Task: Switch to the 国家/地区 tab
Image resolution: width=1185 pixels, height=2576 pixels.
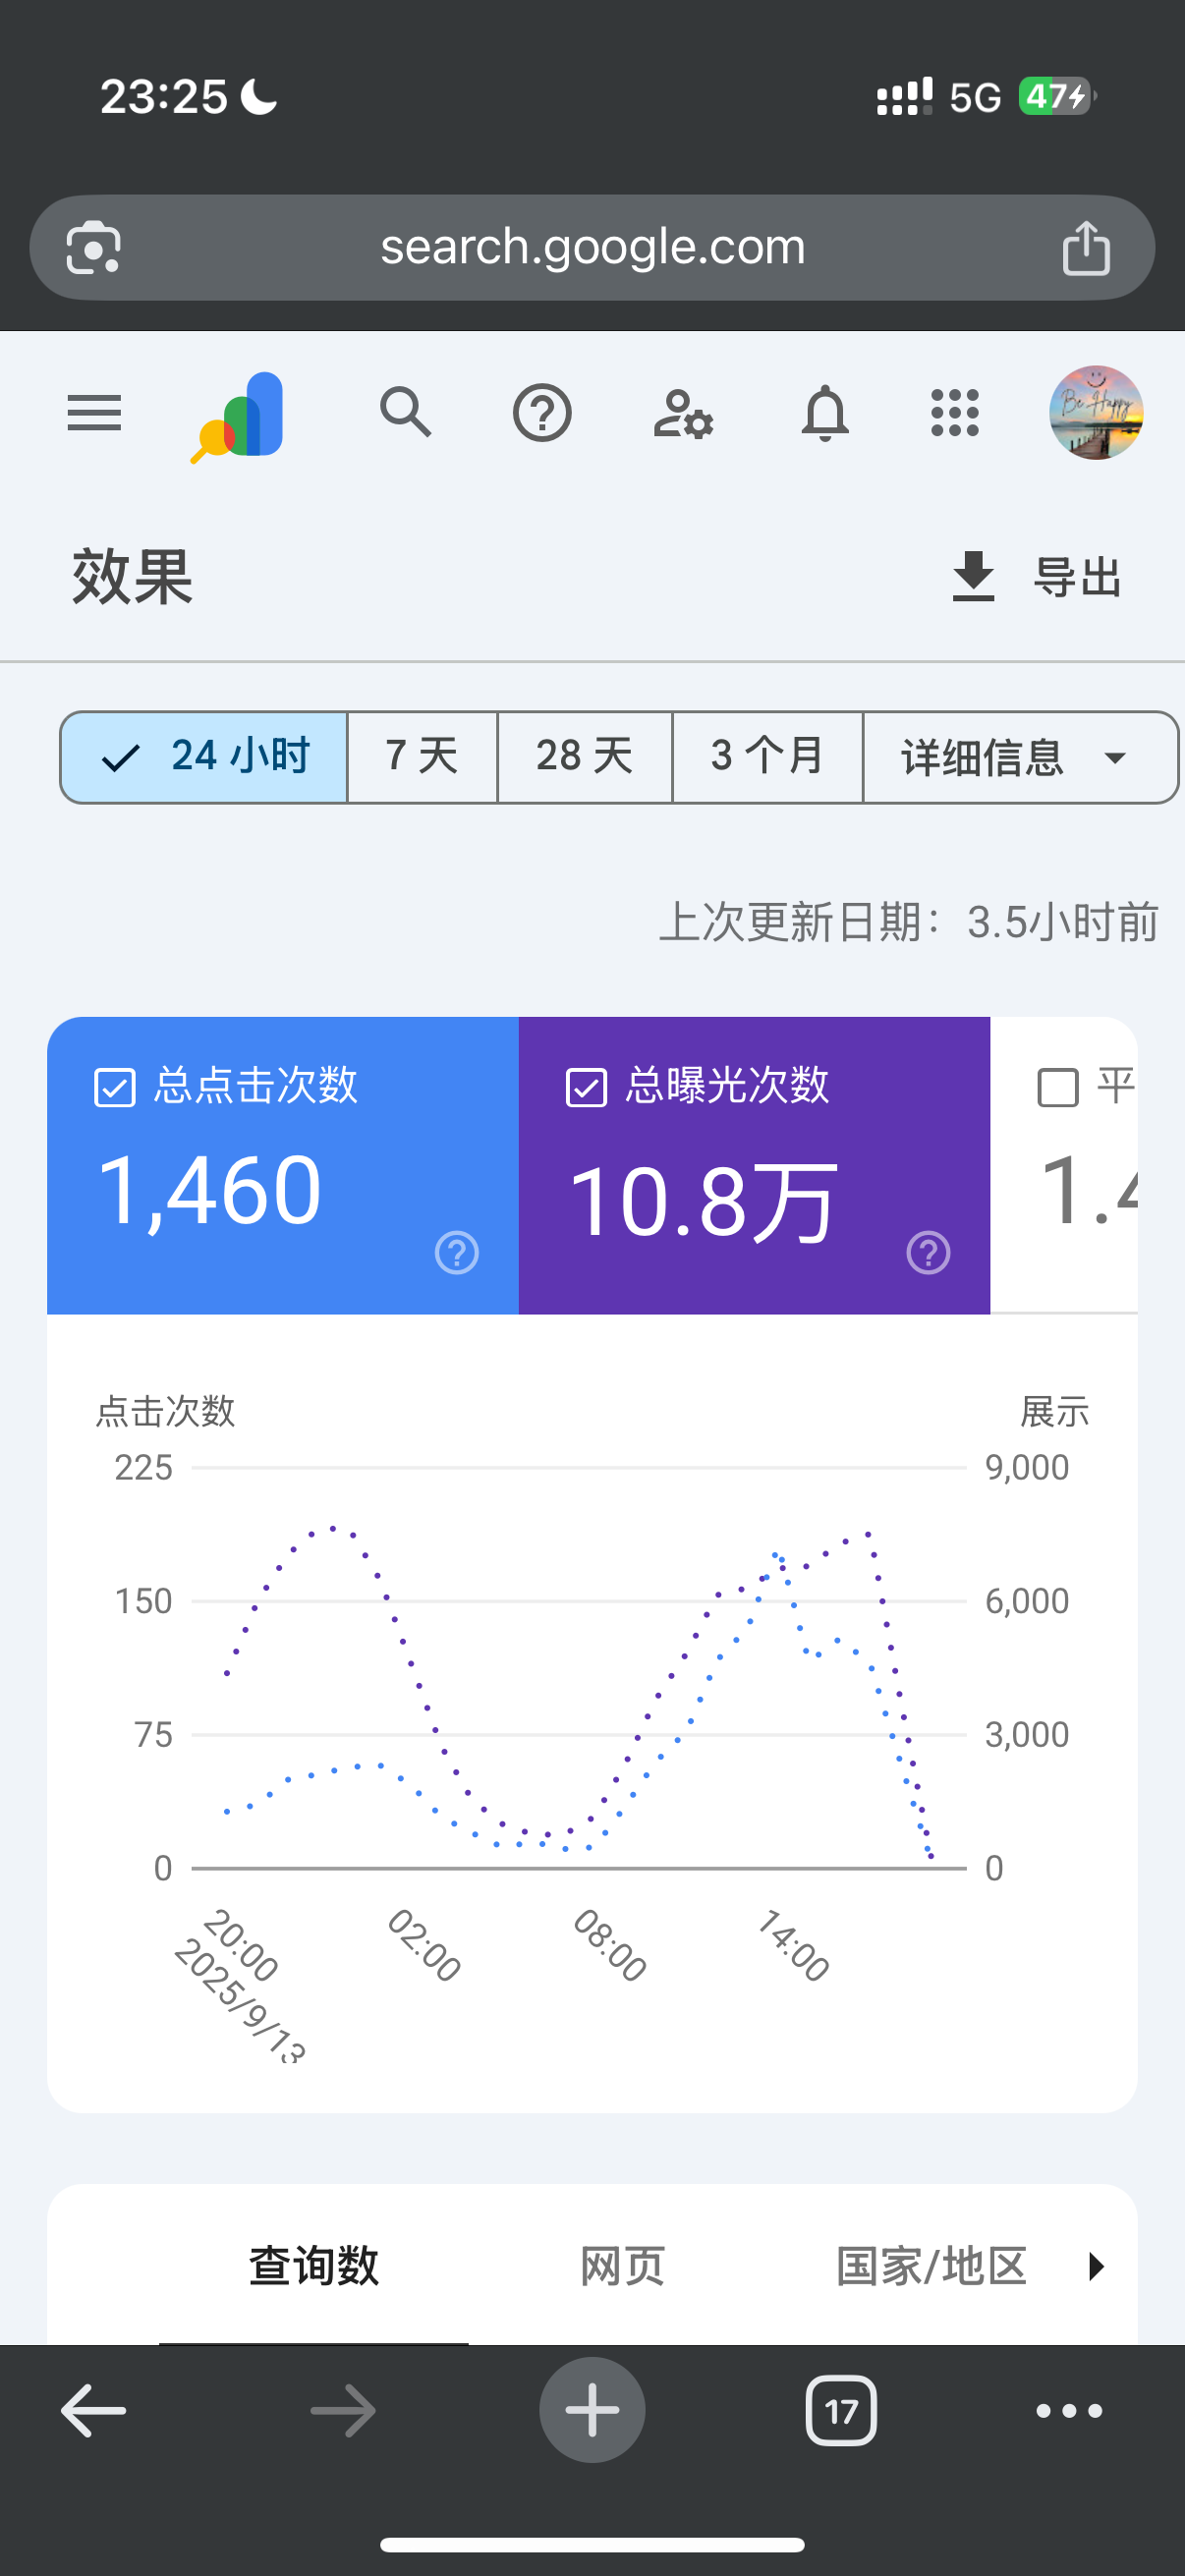Action: coord(931,2266)
